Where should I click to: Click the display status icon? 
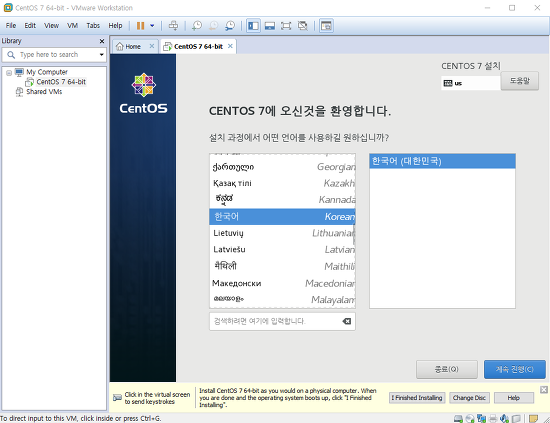[516, 418]
